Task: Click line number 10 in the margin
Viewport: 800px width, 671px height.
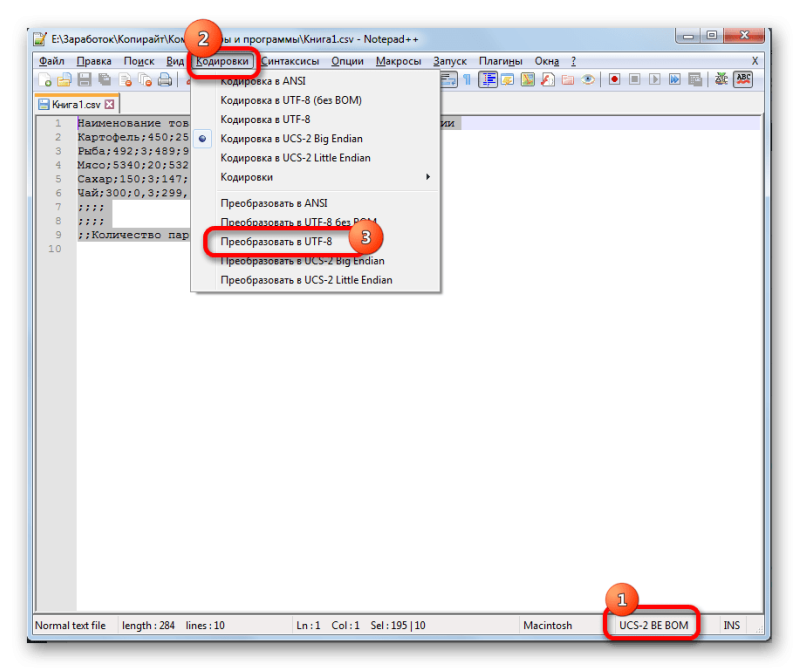Action: click(55, 249)
